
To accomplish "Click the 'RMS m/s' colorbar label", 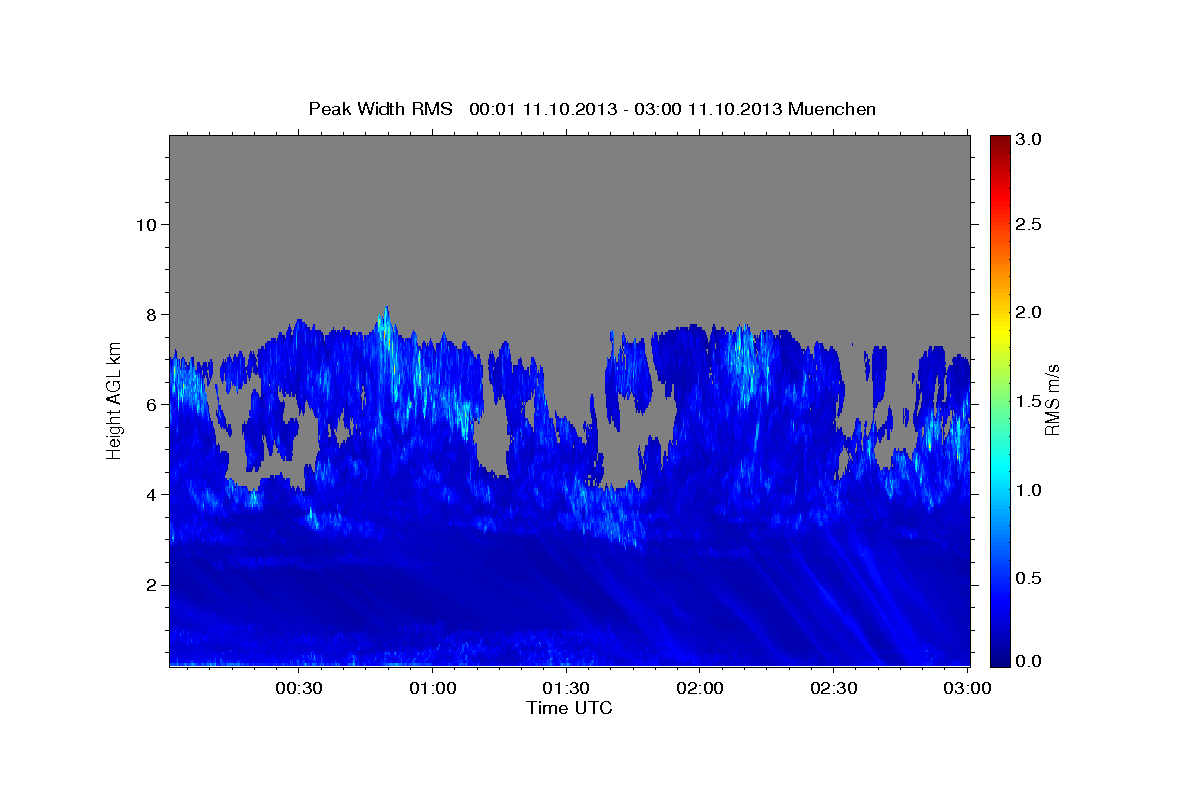I will (x=1052, y=400).
